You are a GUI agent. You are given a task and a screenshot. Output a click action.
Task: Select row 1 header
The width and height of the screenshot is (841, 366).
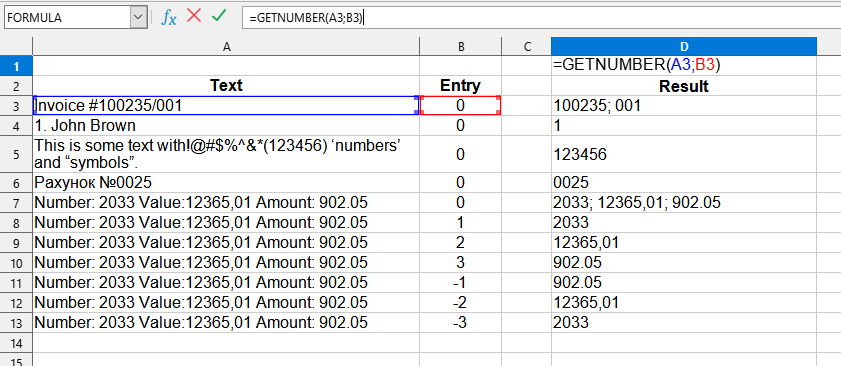tap(16, 66)
